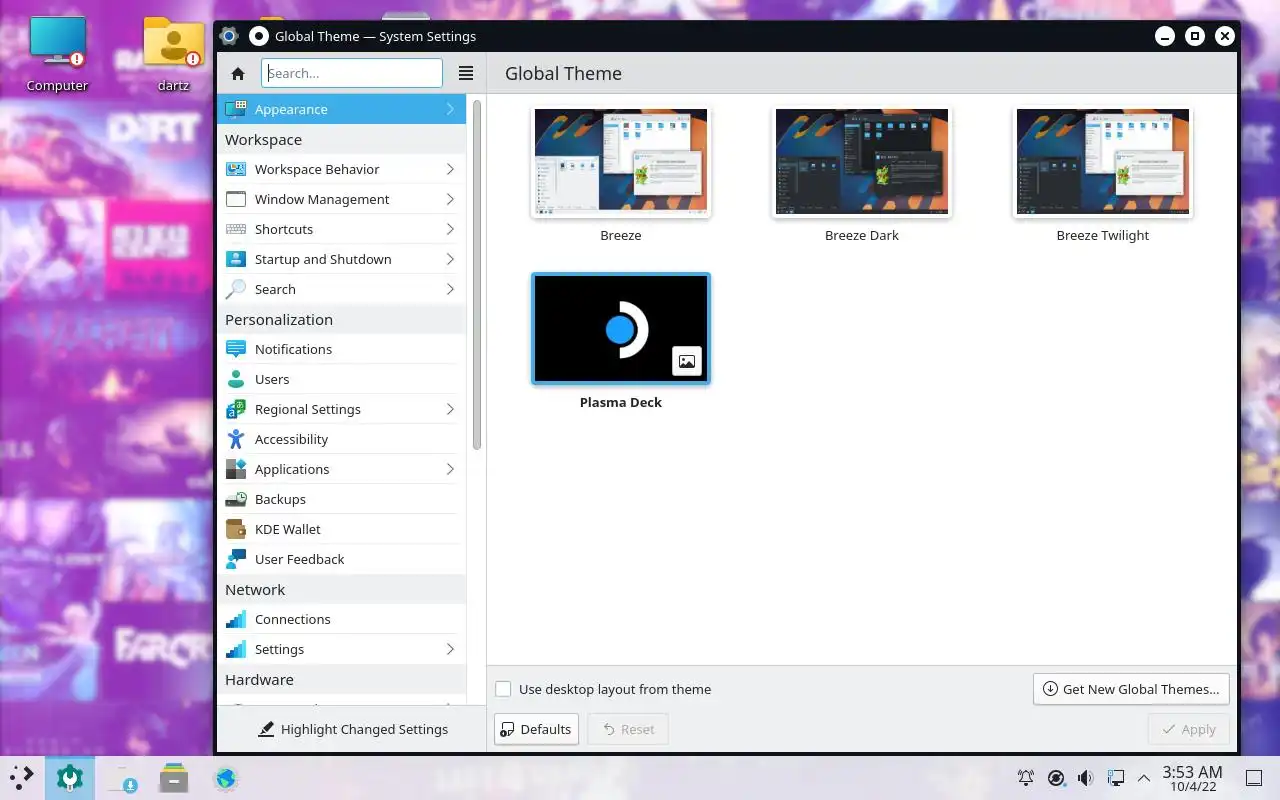Open the User Feedback settings entry
Image resolution: width=1280 pixels, height=800 pixels.
(341, 559)
